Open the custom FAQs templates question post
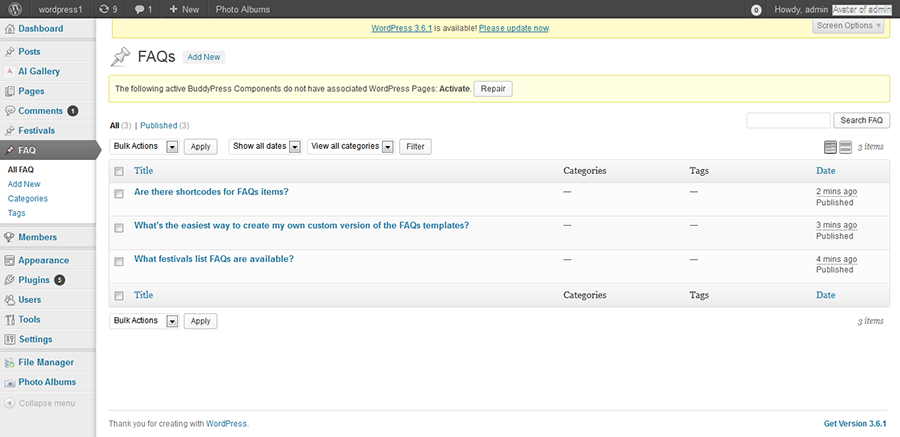 coord(301,226)
